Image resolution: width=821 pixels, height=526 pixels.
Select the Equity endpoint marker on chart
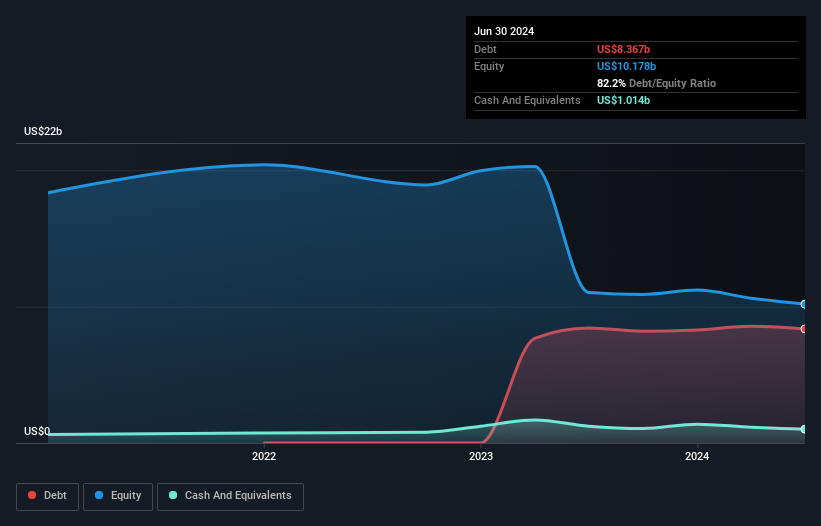pyautogui.click(x=804, y=304)
